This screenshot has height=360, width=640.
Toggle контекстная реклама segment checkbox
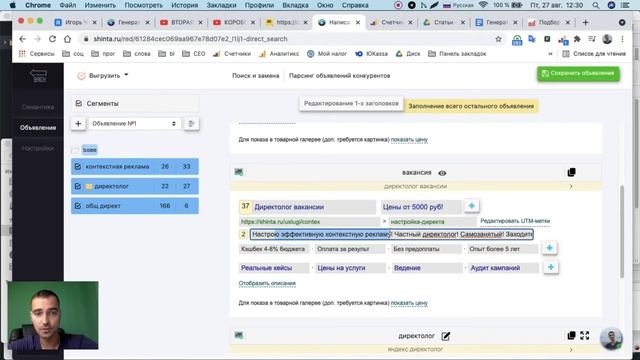[x=78, y=167]
